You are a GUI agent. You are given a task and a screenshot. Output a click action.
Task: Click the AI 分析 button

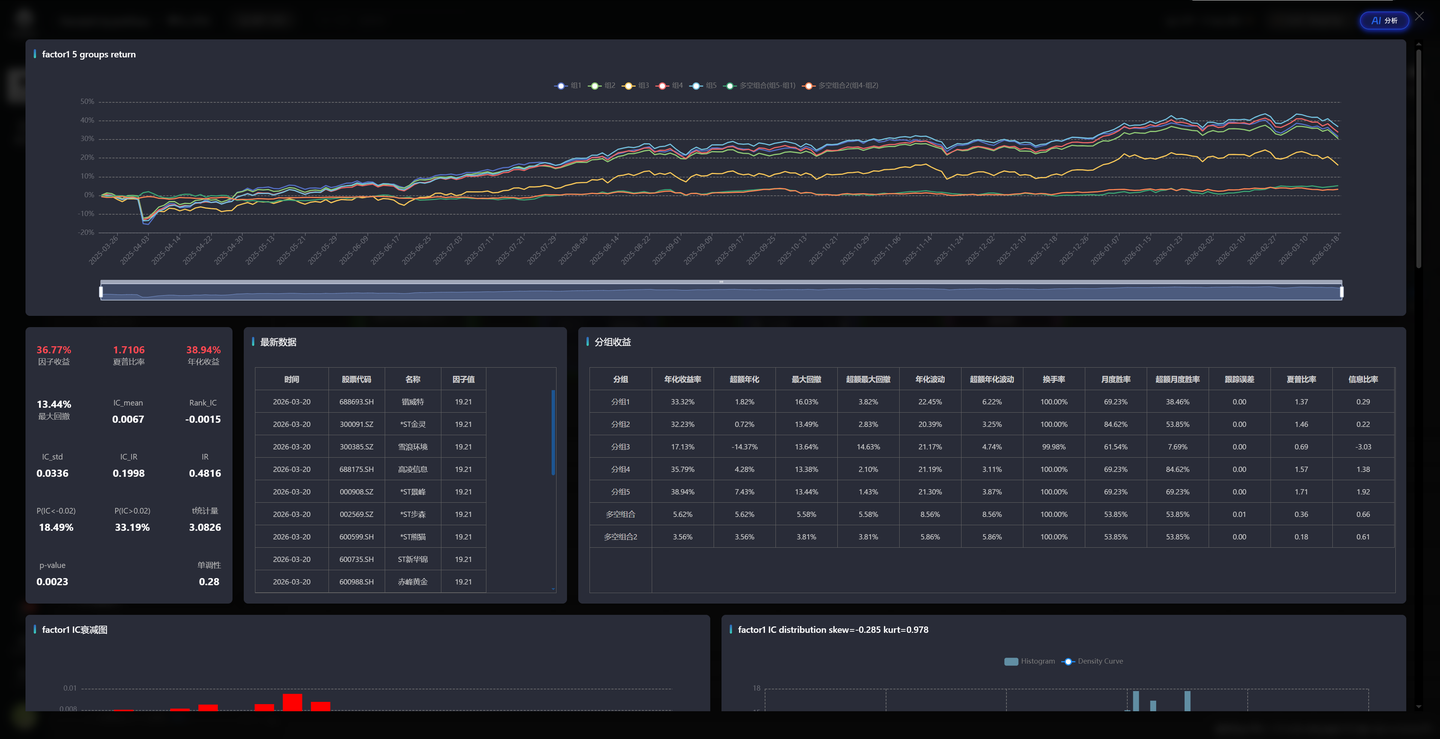[1384, 20]
